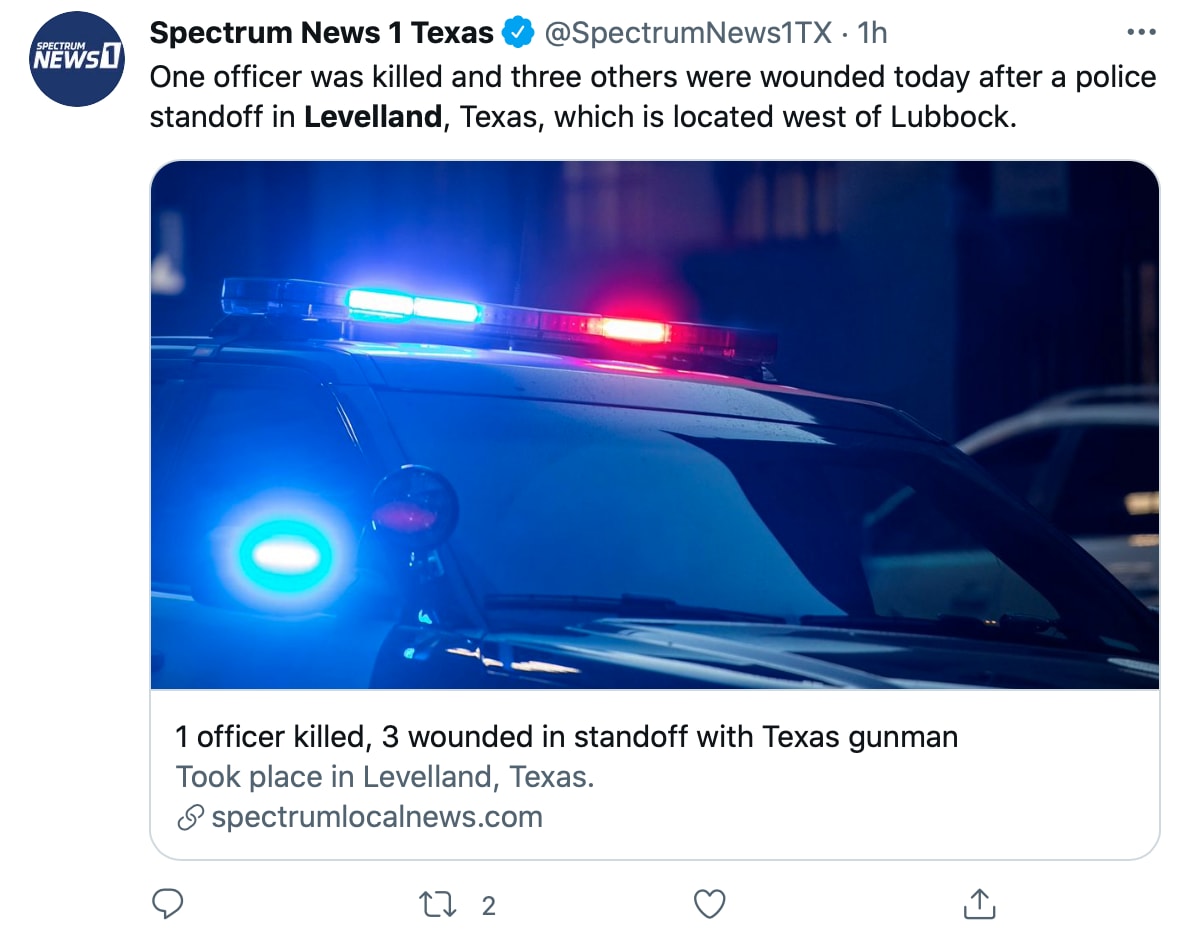Click the retweet count number 2
Viewport: 1188px width, 938px height.
tap(488, 906)
